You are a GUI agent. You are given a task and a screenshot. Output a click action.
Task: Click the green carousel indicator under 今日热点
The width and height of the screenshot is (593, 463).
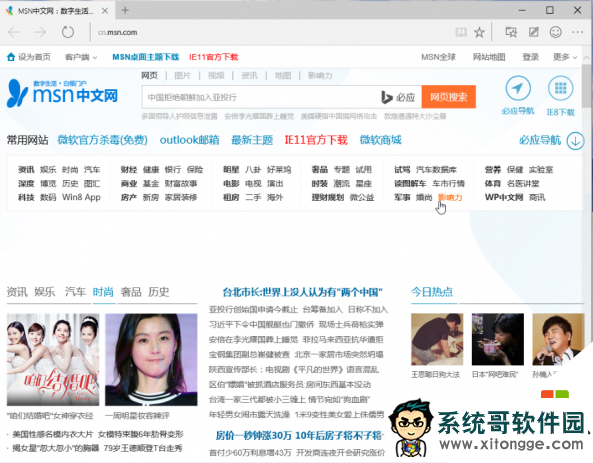(562, 394)
